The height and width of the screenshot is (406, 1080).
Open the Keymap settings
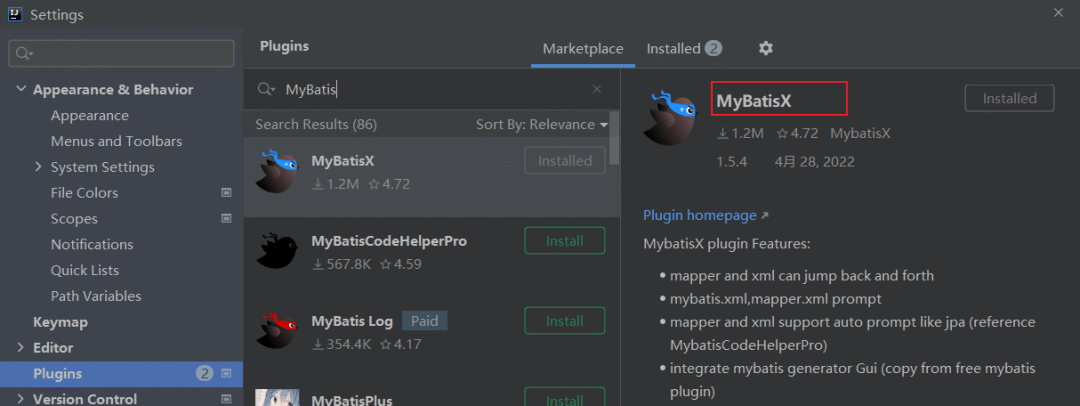[x=60, y=322]
